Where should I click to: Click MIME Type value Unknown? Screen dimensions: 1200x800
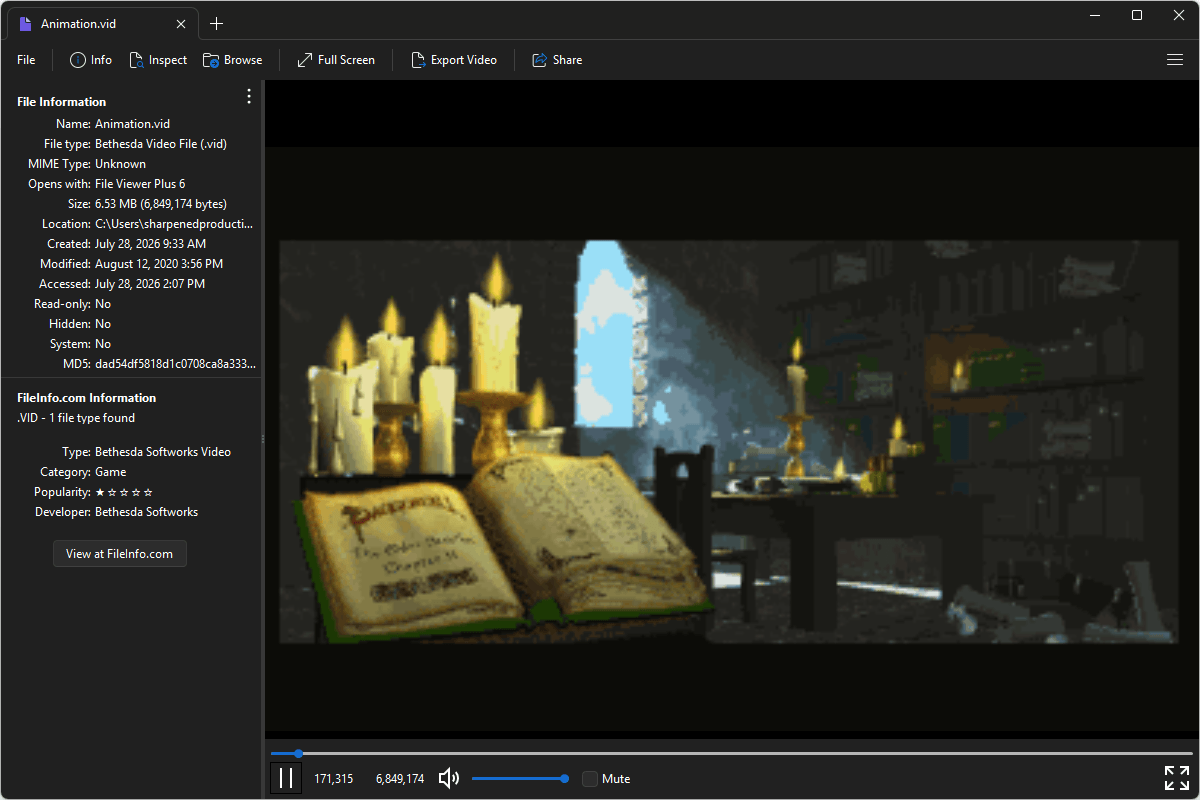[120, 164]
